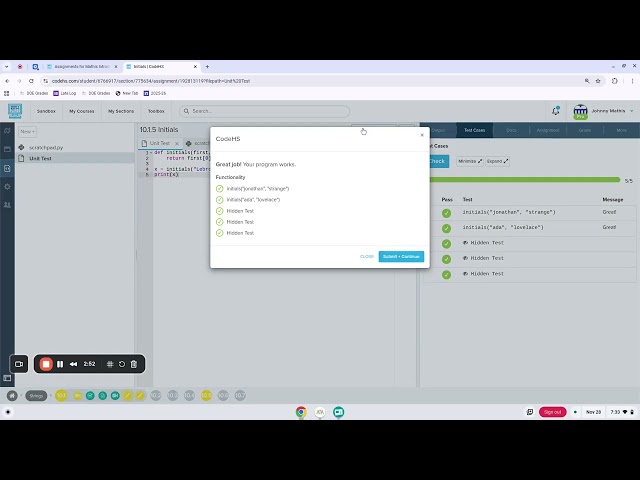Jump to lesson 10.3 bubble
This screenshot has width=640, height=480.
[173, 396]
